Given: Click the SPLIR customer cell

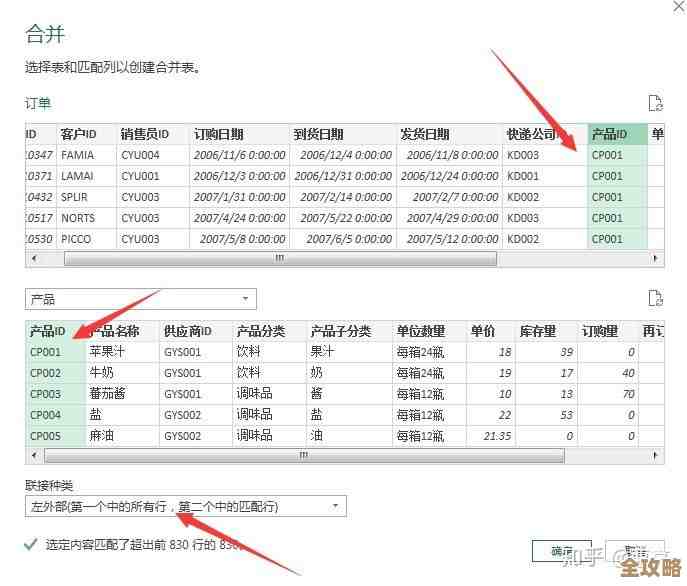Looking at the screenshot, I should pyautogui.click(x=87, y=197).
